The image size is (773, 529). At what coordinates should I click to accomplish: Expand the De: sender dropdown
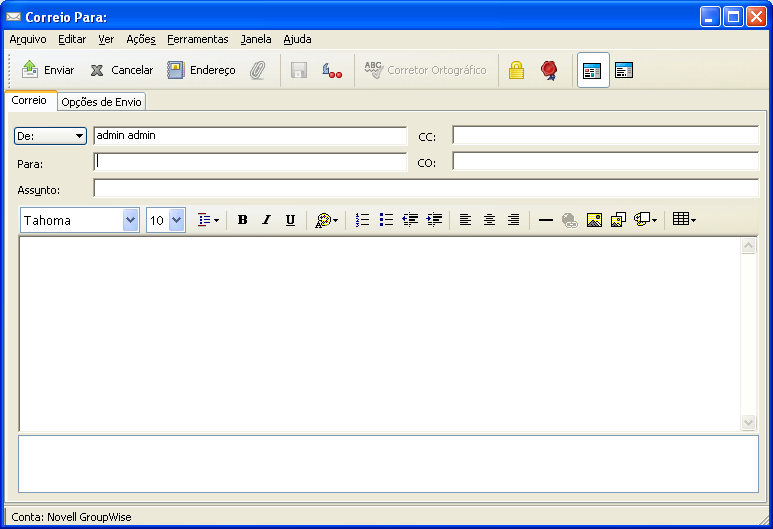pos(50,136)
